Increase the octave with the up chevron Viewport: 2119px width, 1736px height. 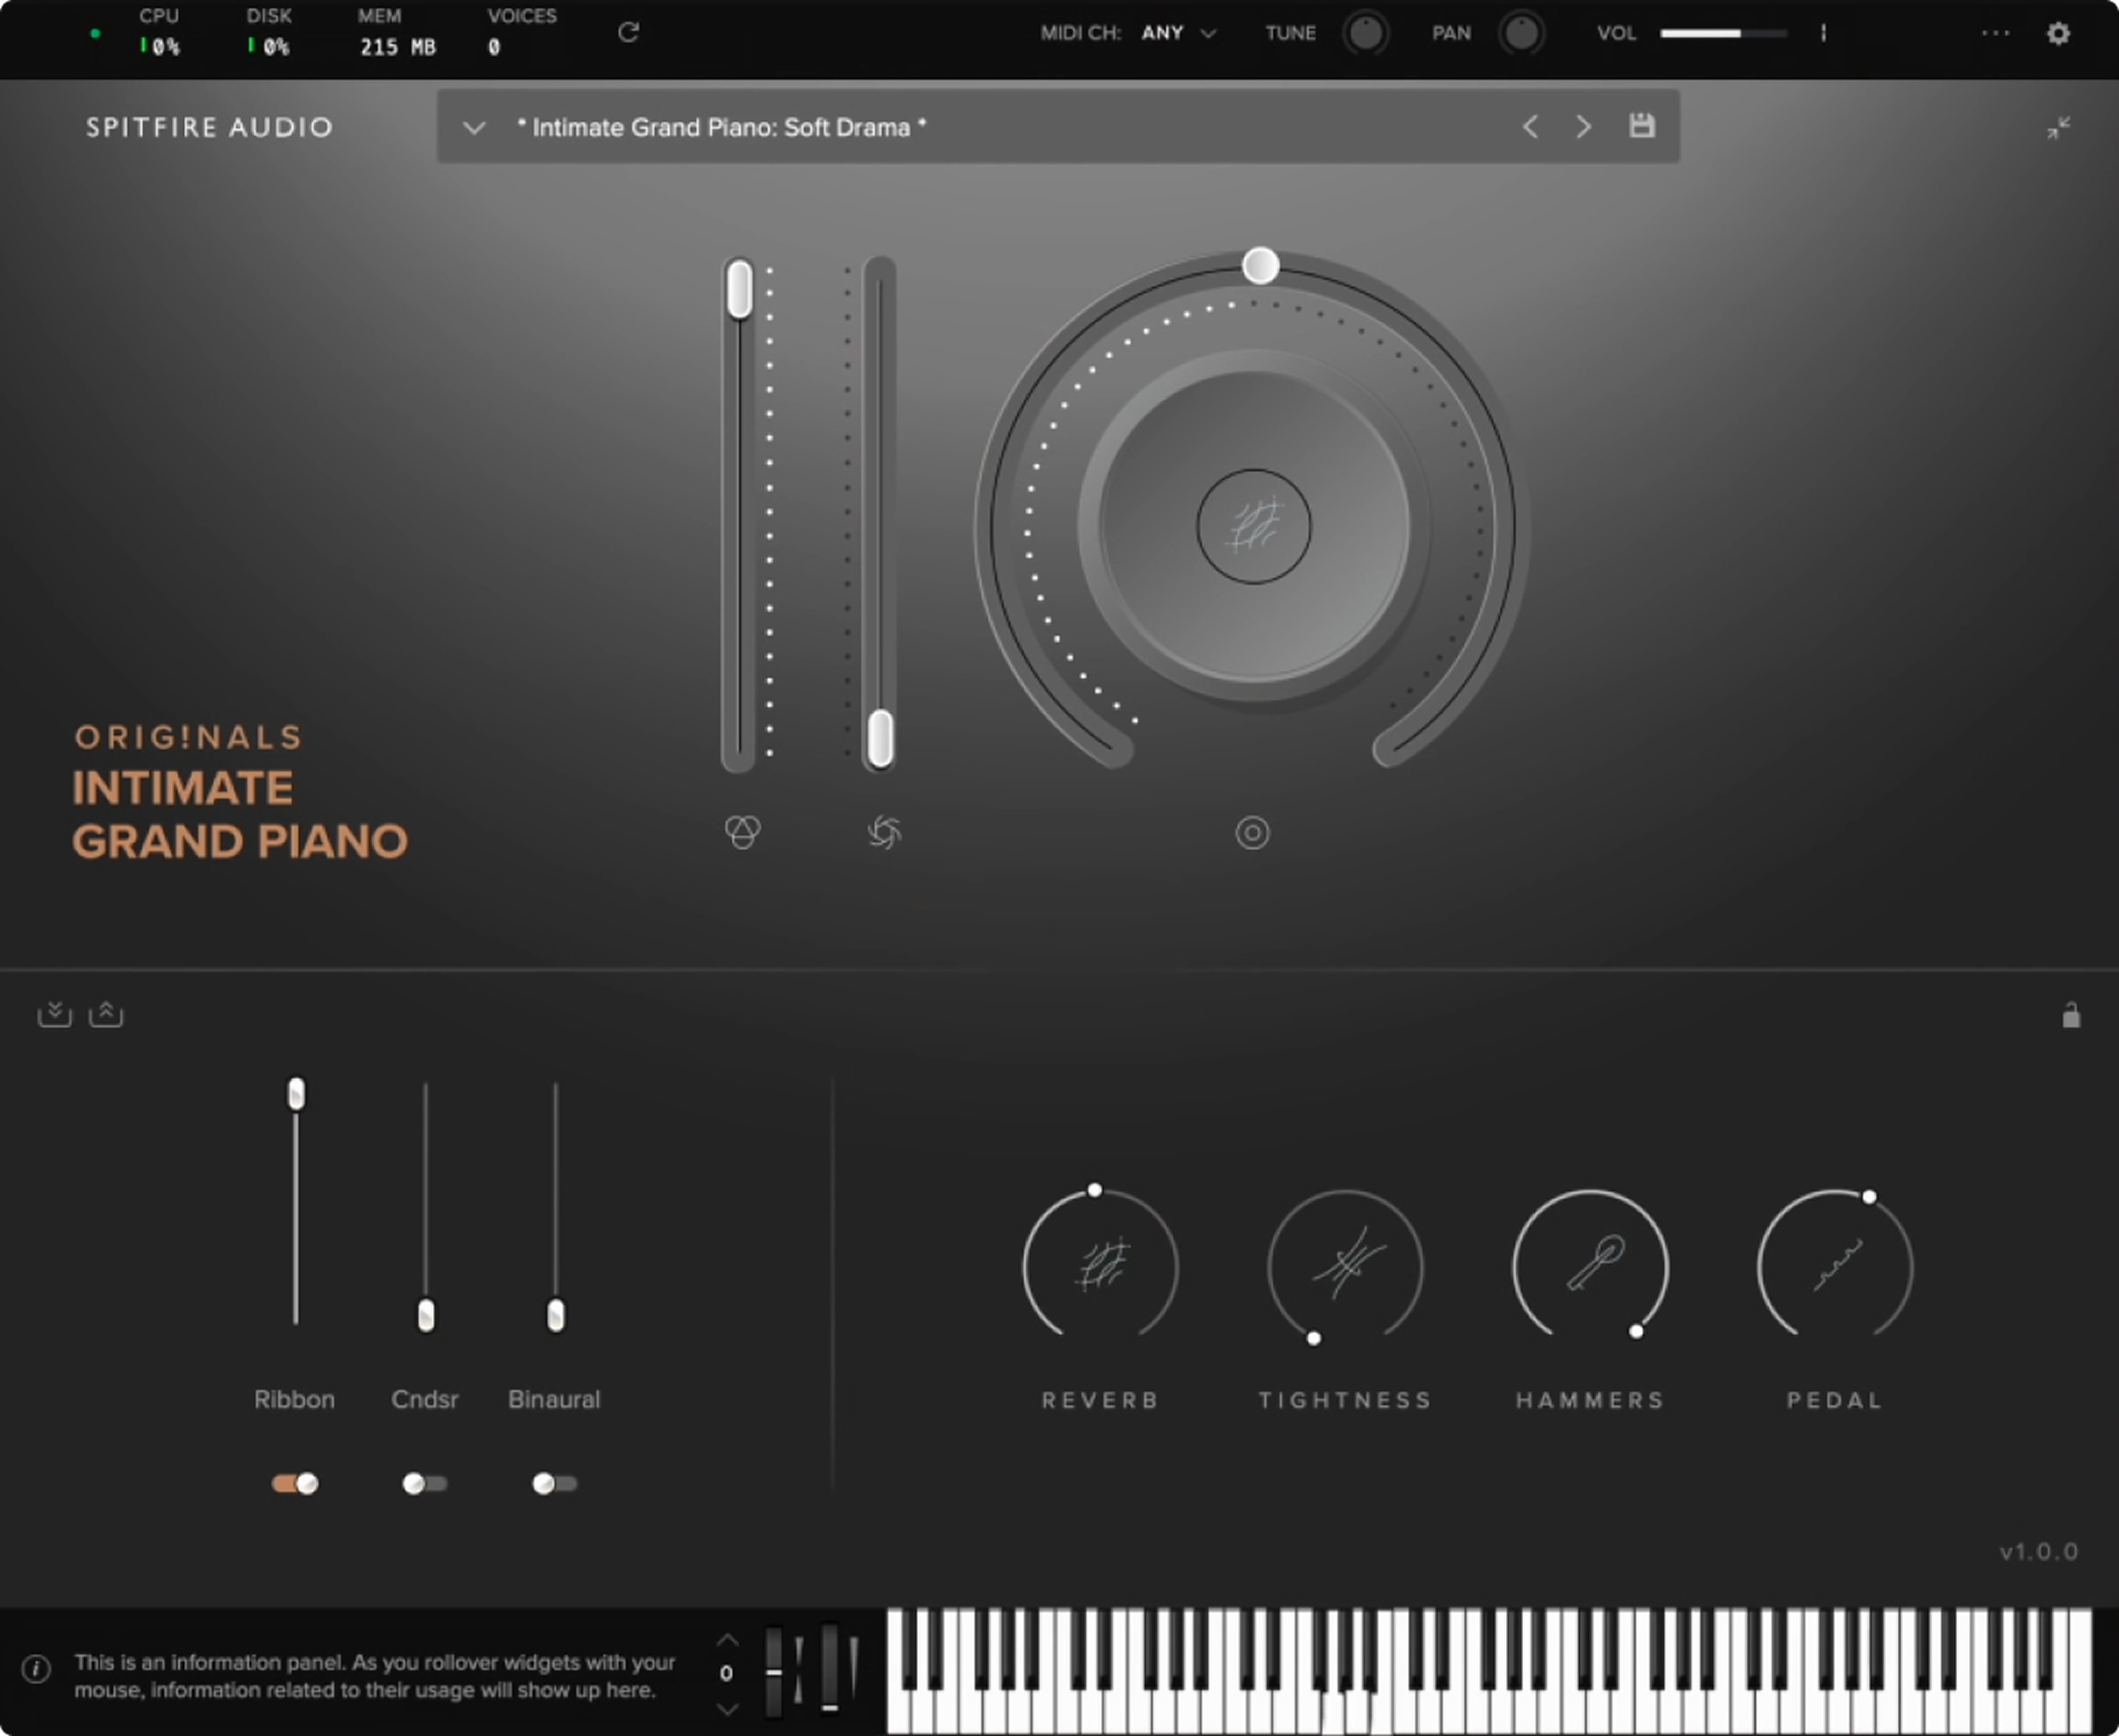coord(727,1640)
